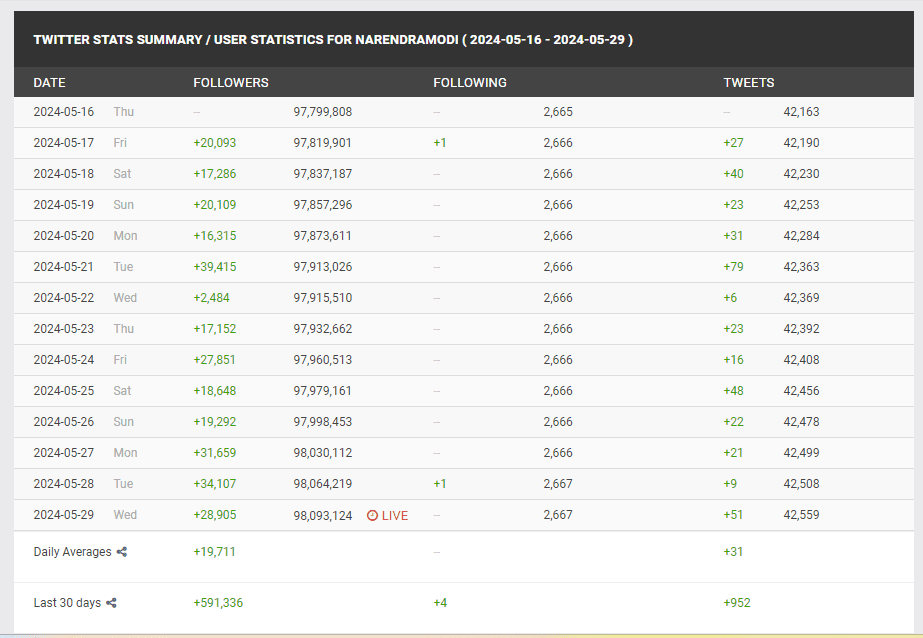This screenshot has width=923, height=638.
Task: Click the FOLLOWERS column header
Action: click(230, 83)
